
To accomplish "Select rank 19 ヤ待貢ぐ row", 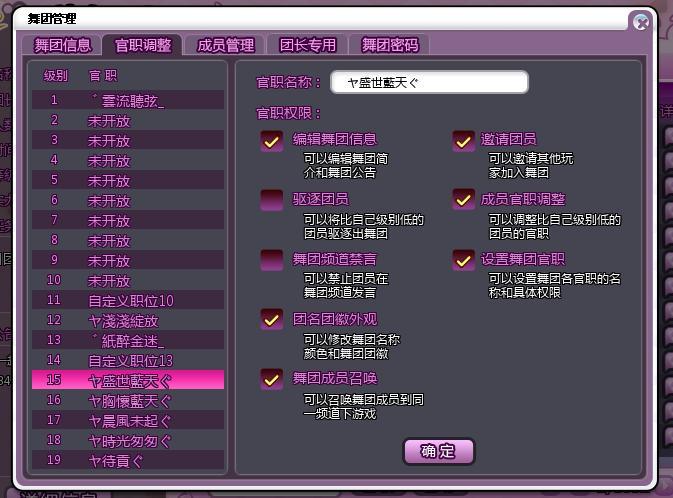I will pyautogui.click(x=128, y=460).
